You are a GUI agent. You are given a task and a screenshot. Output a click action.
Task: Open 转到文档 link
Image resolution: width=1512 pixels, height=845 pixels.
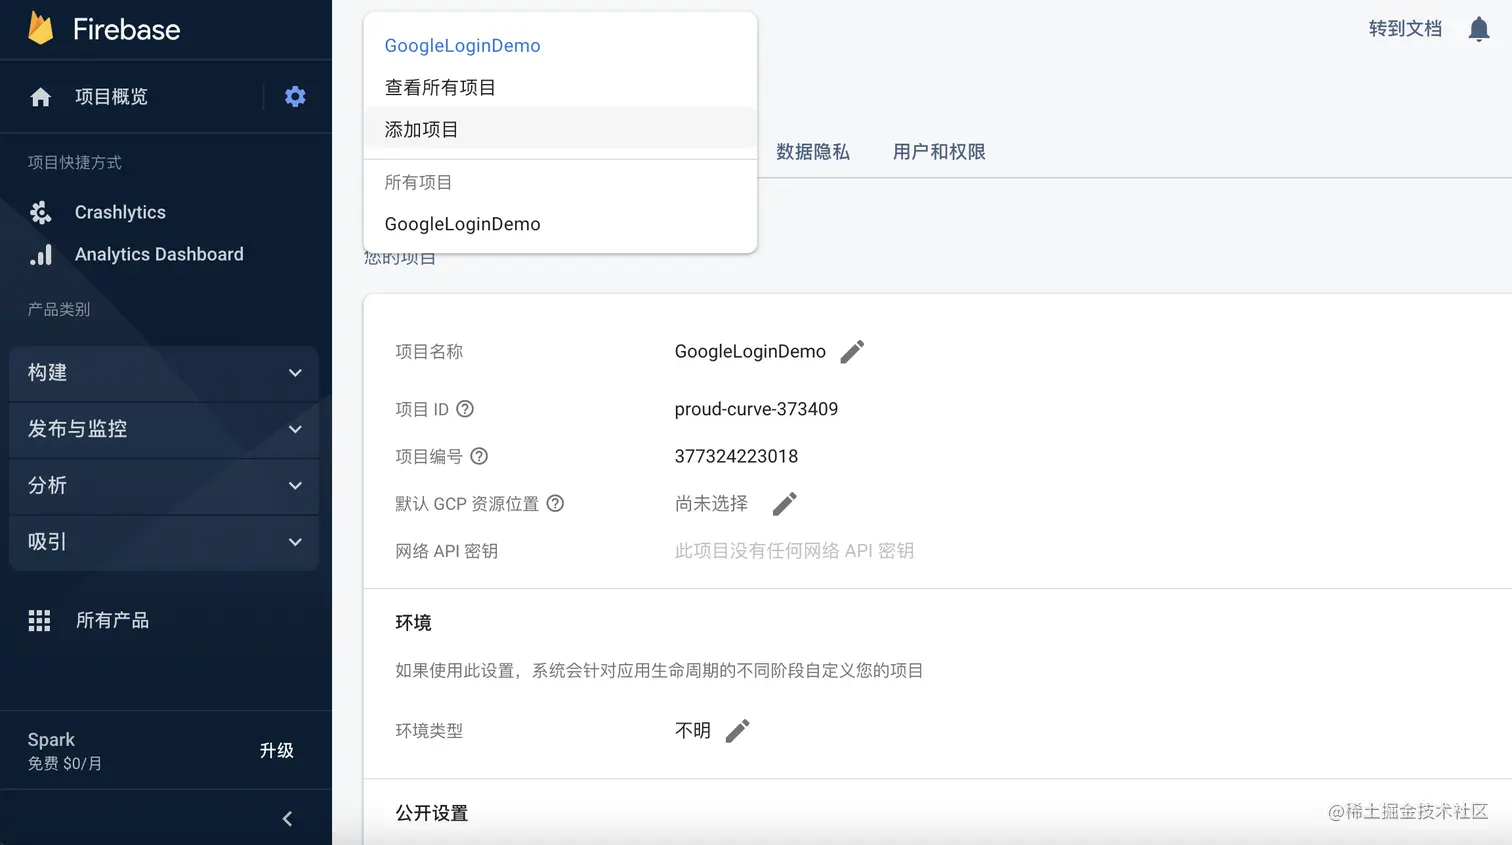pyautogui.click(x=1405, y=29)
